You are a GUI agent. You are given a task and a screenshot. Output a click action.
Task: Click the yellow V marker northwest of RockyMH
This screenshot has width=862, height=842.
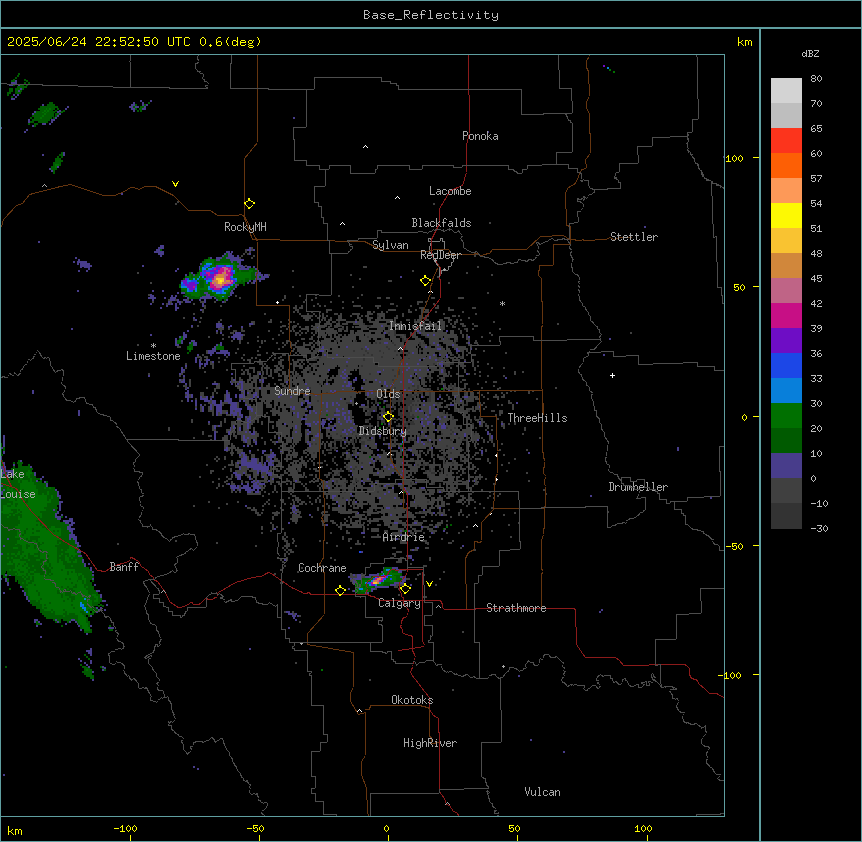coord(175,184)
